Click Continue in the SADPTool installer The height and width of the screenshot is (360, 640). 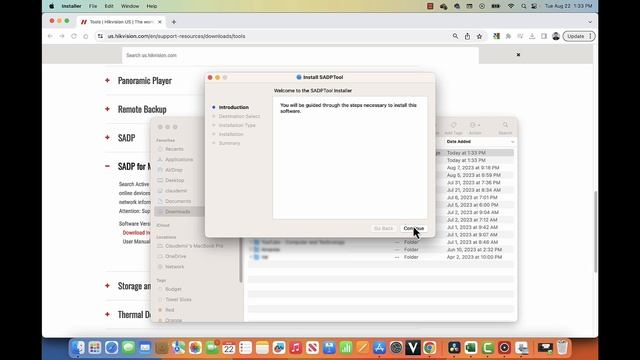click(413, 228)
